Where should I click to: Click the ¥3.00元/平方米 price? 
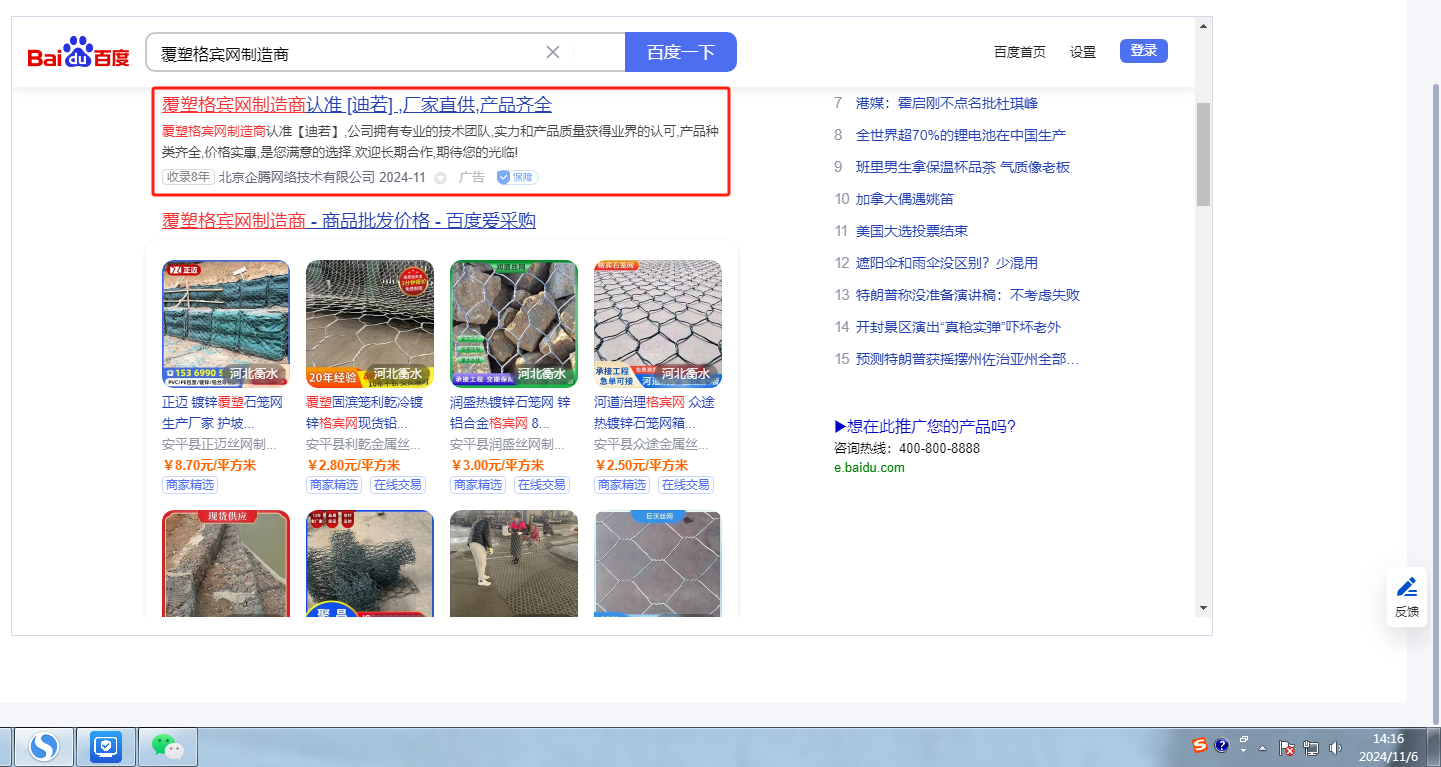click(497, 465)
